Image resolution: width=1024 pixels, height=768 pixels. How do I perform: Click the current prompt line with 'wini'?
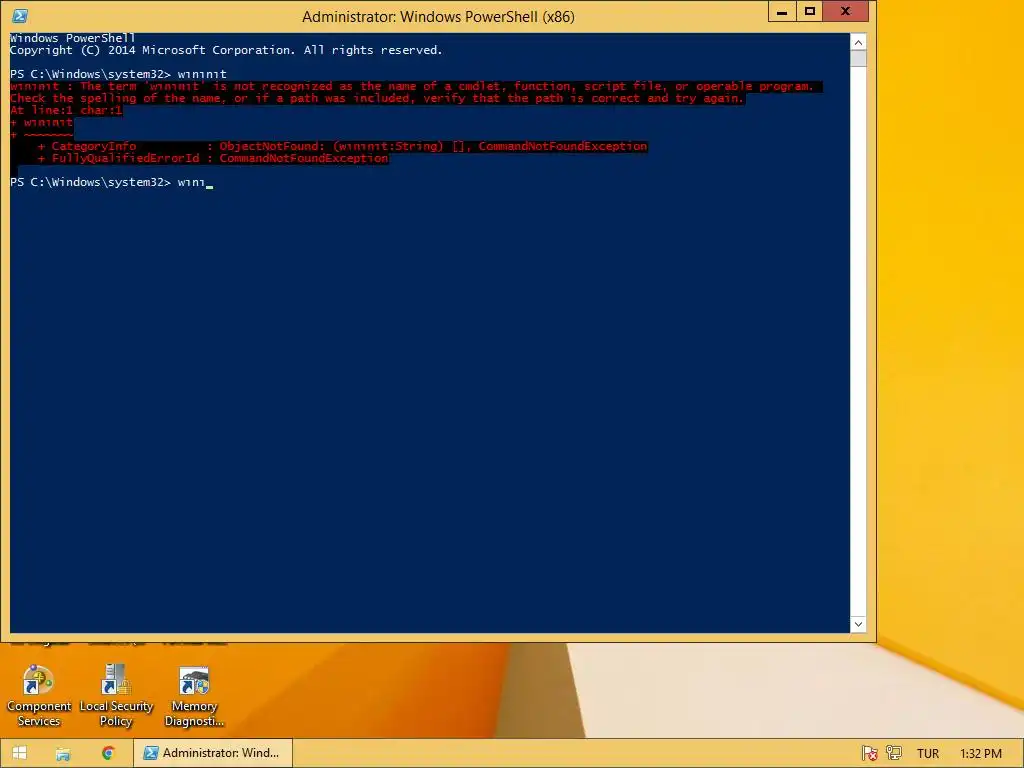point(112,182)
